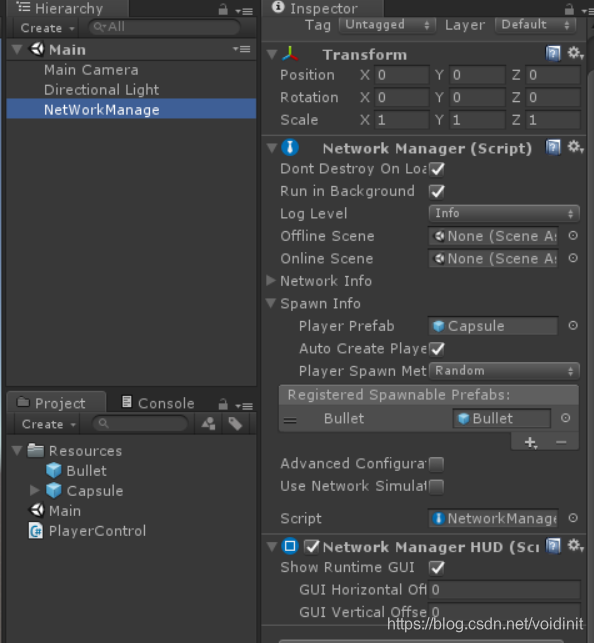Toggle Dont Destroy On Load checkbox
594x643 pixels.
(437, 169)
